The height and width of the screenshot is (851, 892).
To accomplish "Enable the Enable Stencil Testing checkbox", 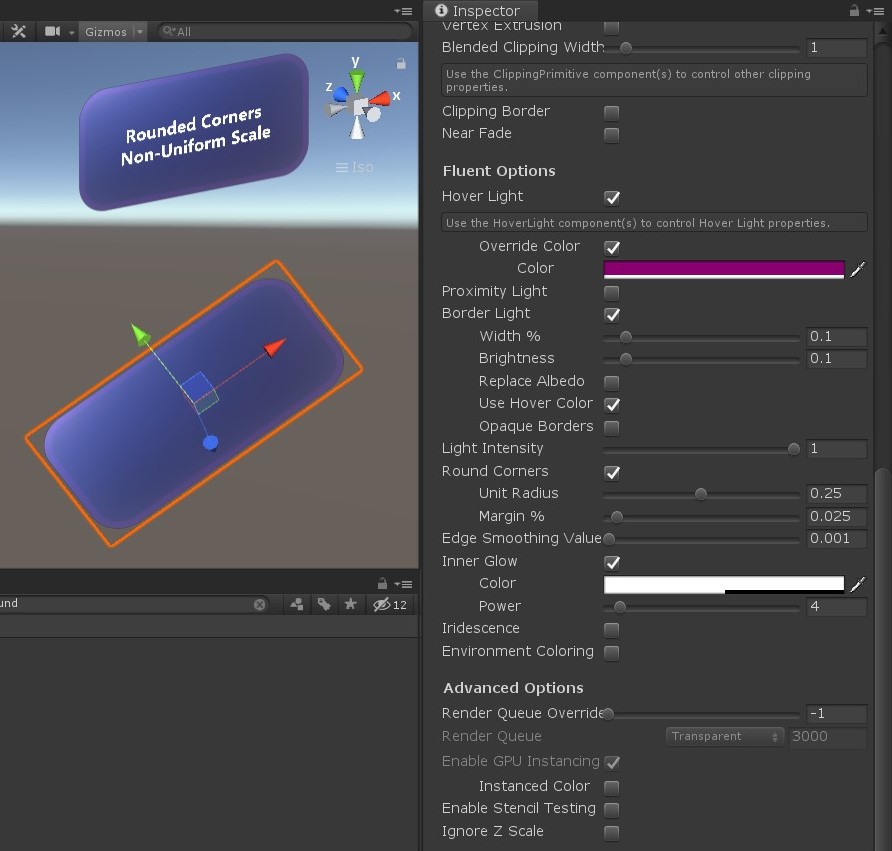I will 612,809.
